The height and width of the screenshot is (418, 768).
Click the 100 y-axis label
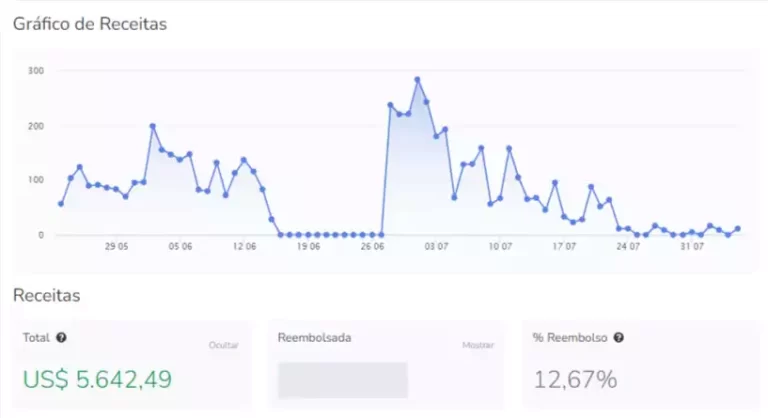coord(36,180)
